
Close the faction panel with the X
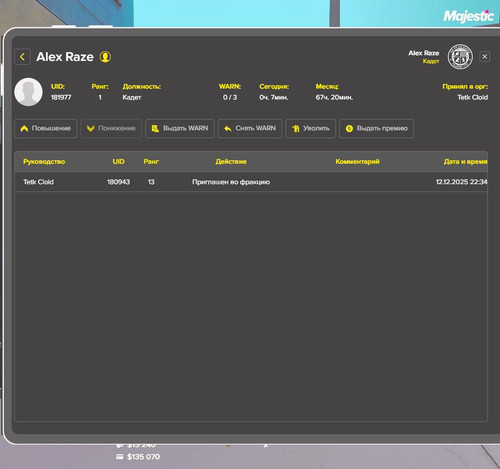point(485,57)
